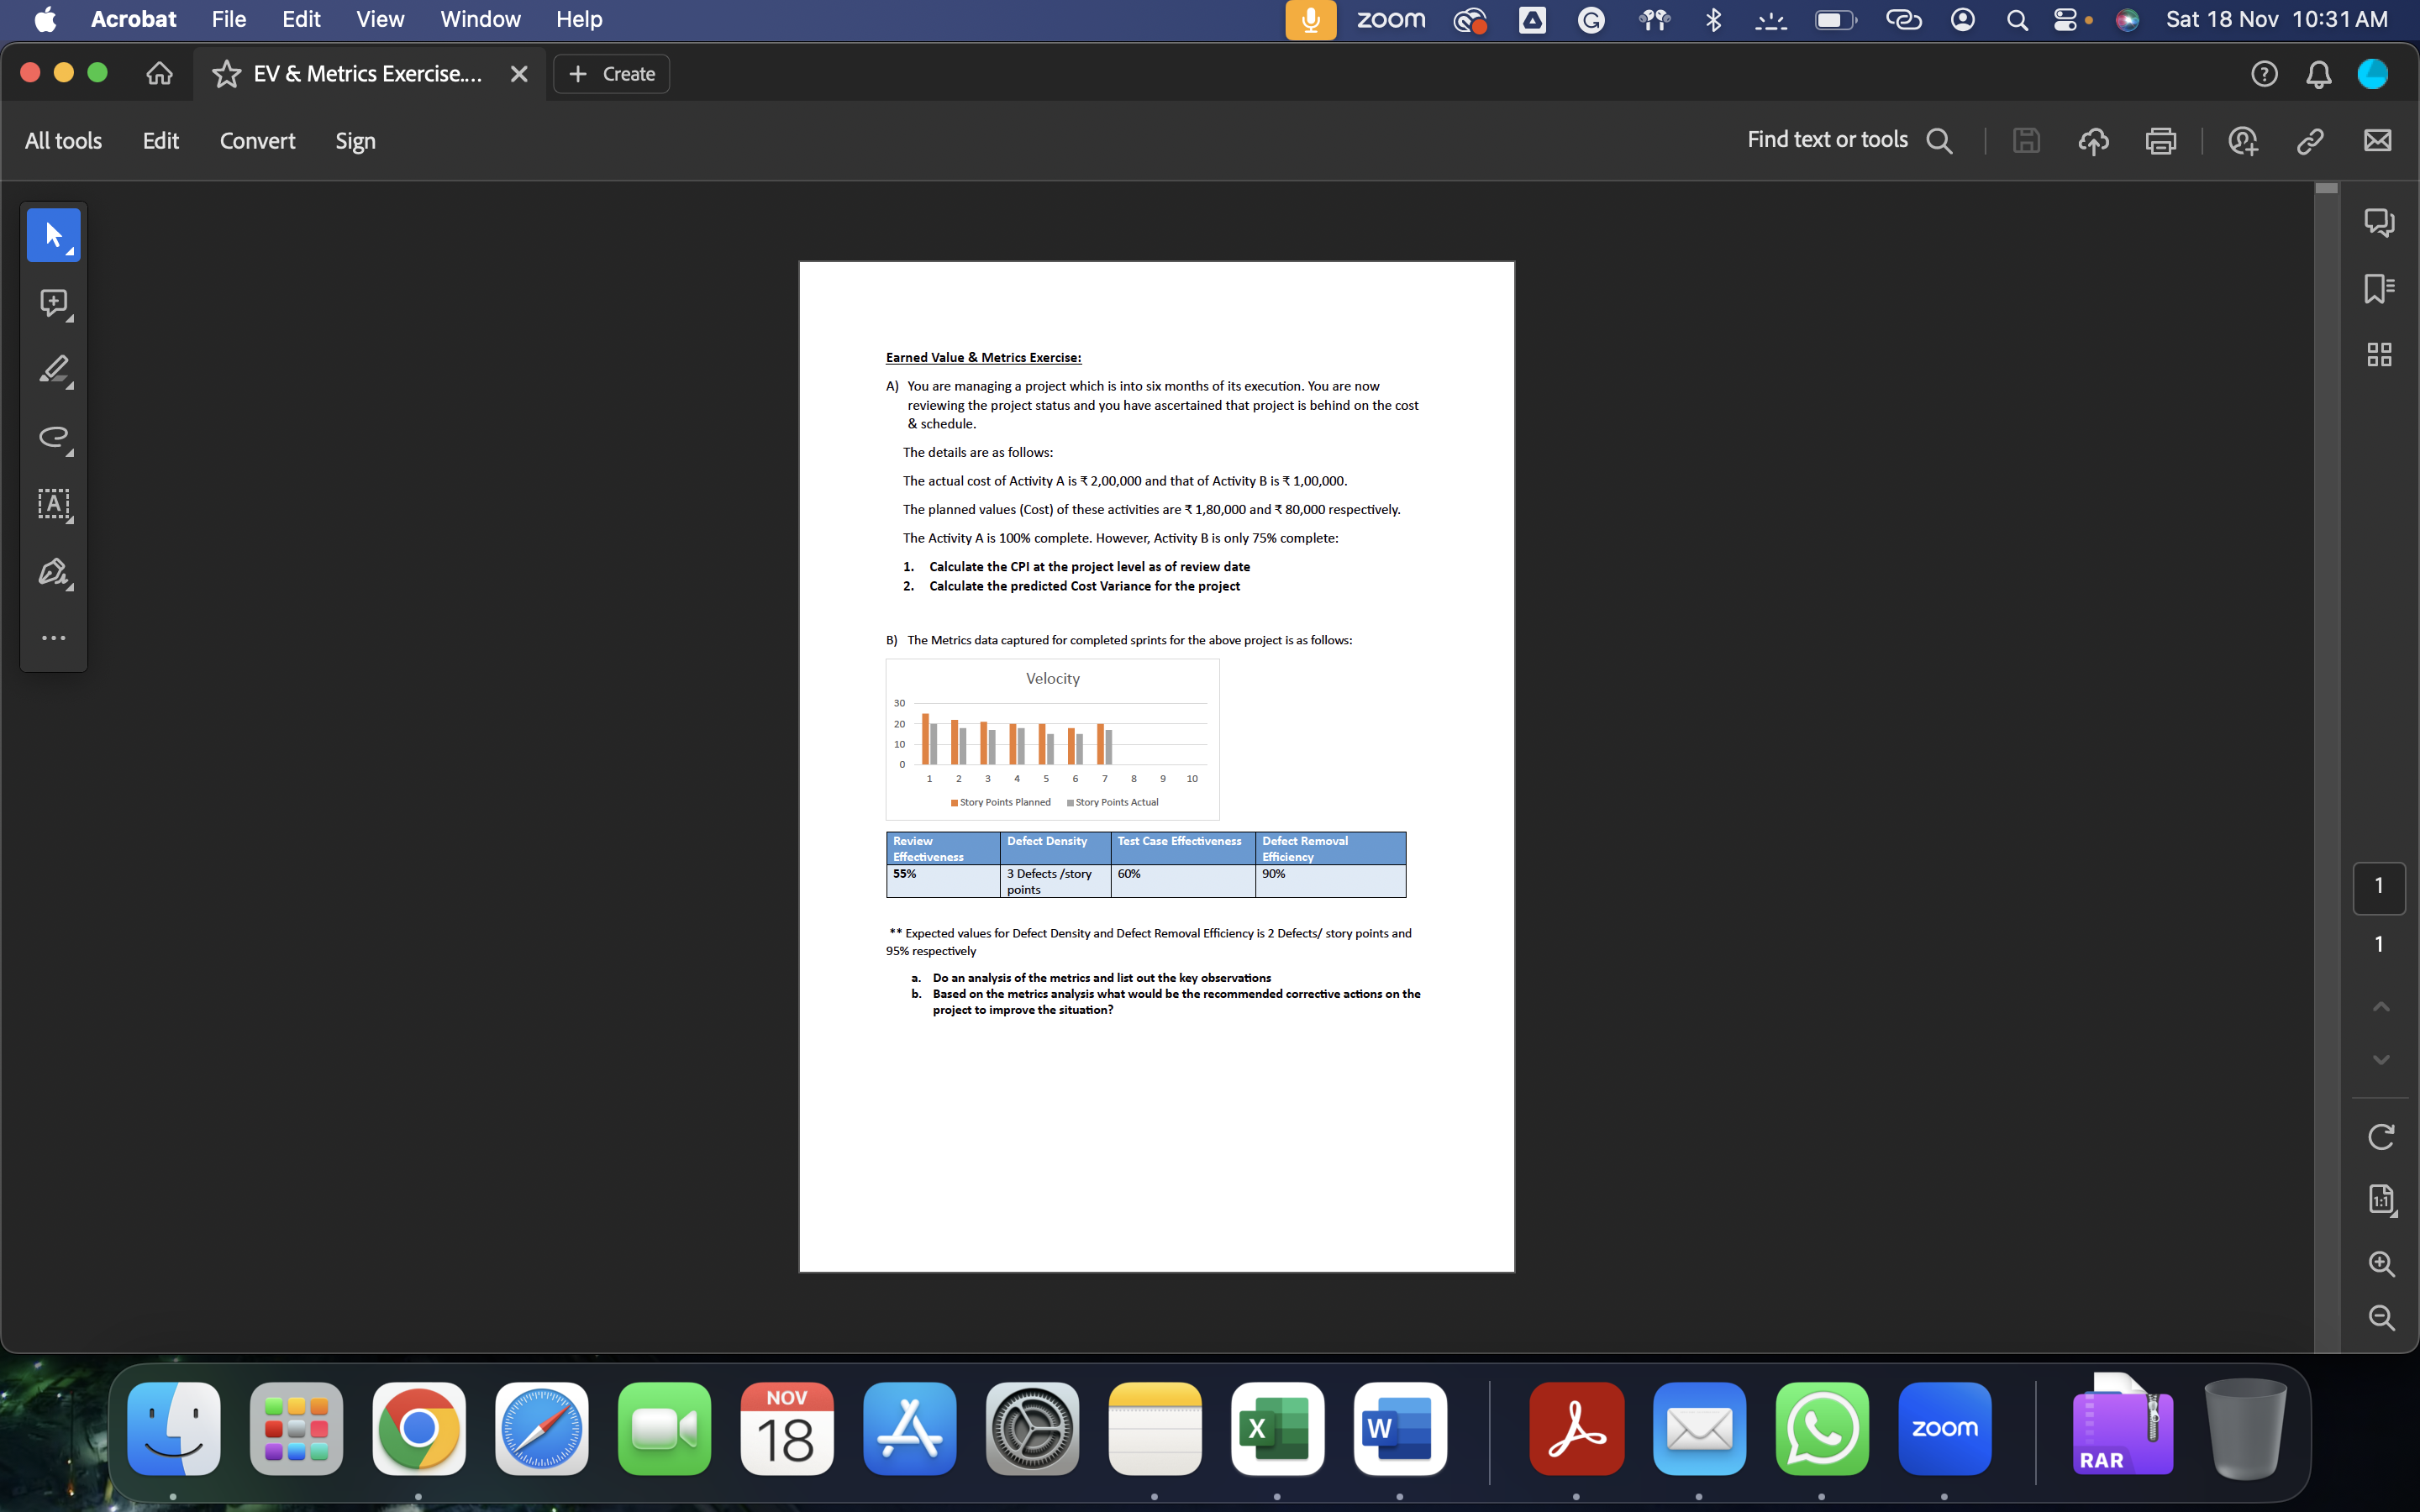Expand next page chevron control
Image resolution: width=2420 pixels, height=1512 pixels.
(2381, 1060)
